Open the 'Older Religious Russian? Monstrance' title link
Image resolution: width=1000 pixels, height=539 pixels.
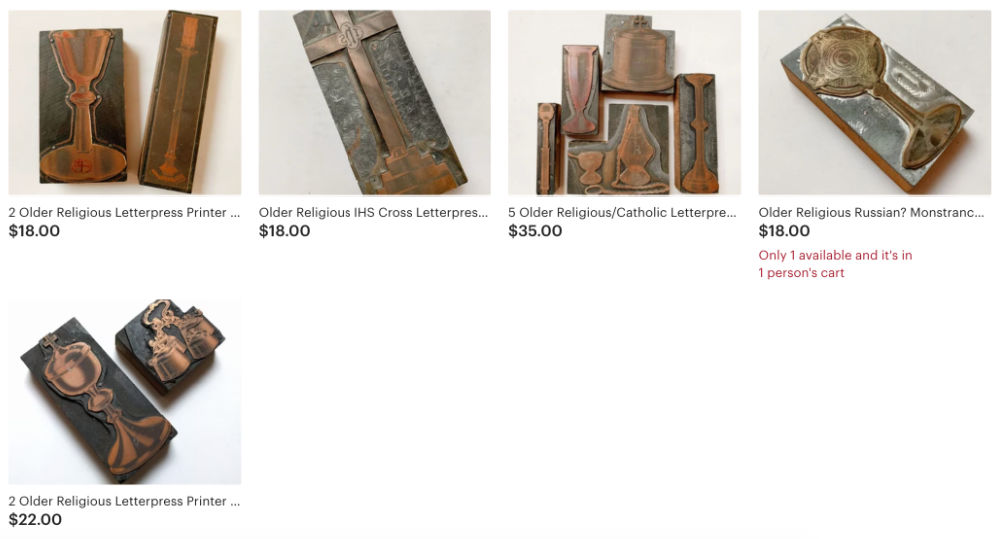871,212
